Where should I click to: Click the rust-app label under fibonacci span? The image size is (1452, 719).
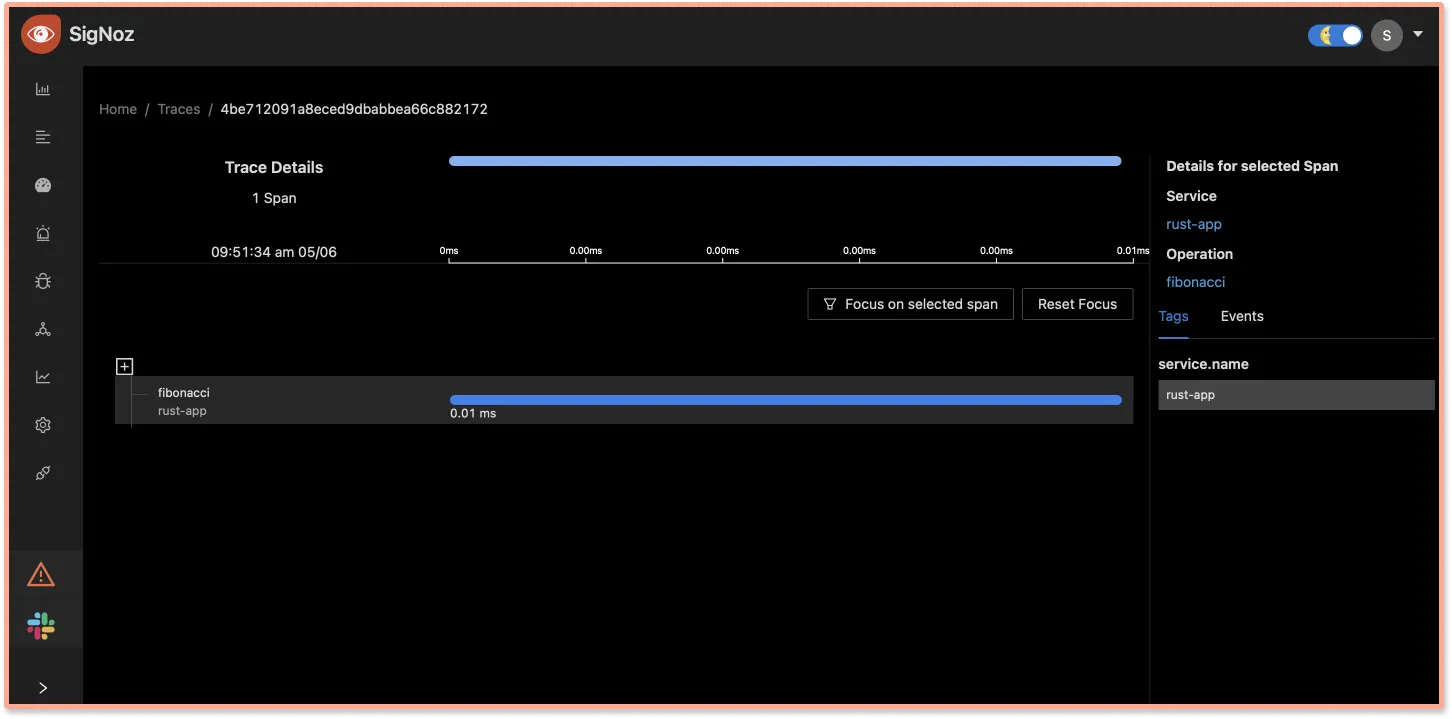182,411
